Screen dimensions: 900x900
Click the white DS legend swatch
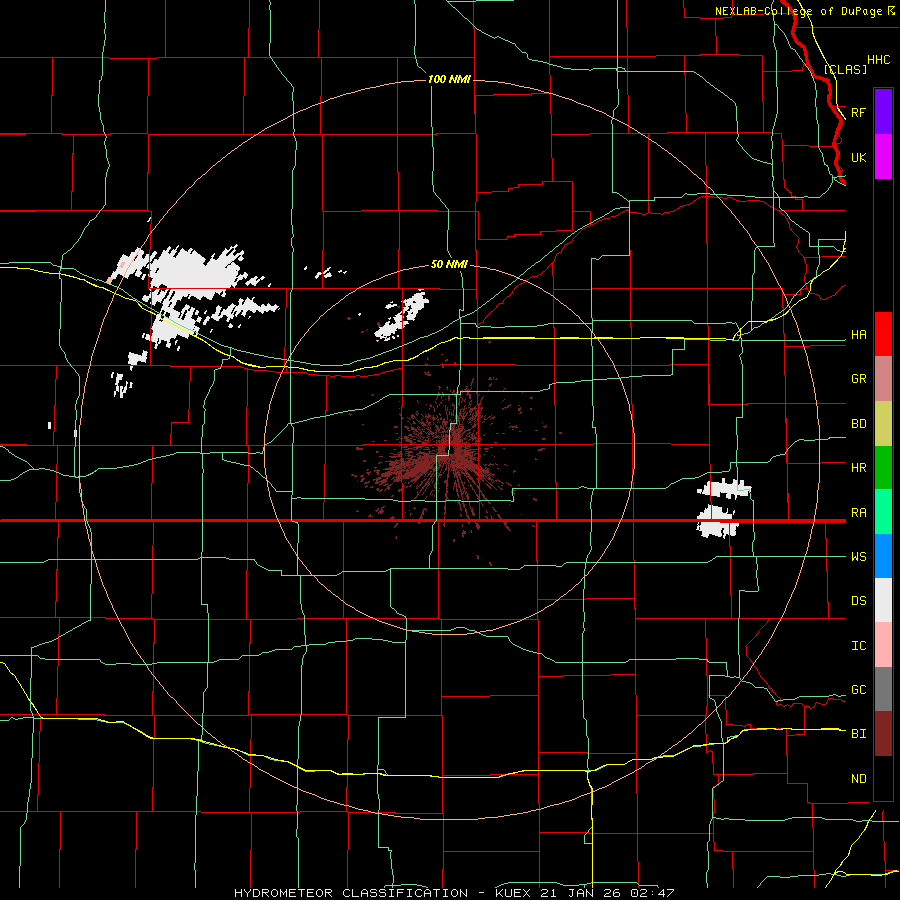pos(883,600)
